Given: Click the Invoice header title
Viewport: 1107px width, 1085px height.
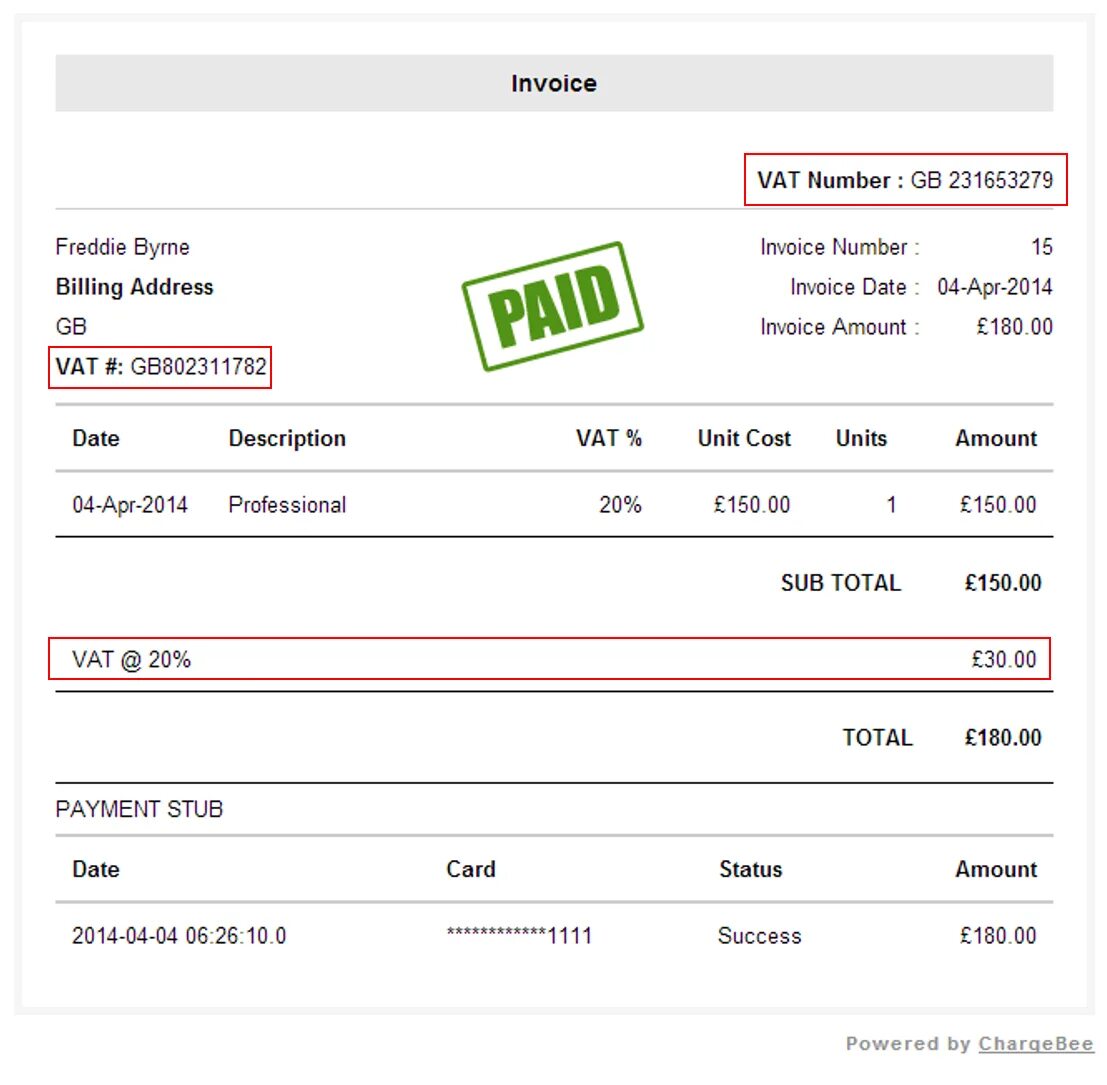Looking at the screenshot, I should click(554, 83).
